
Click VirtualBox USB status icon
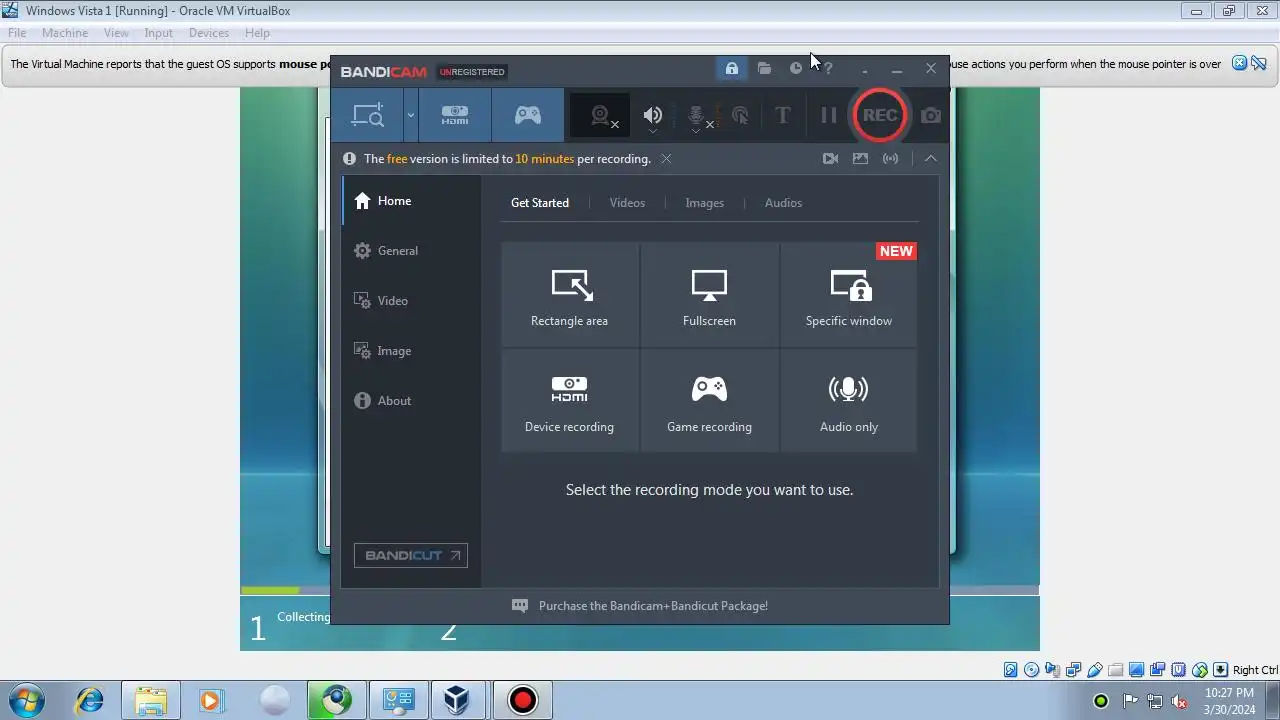pyautogui.click(x=1095, y=670)
